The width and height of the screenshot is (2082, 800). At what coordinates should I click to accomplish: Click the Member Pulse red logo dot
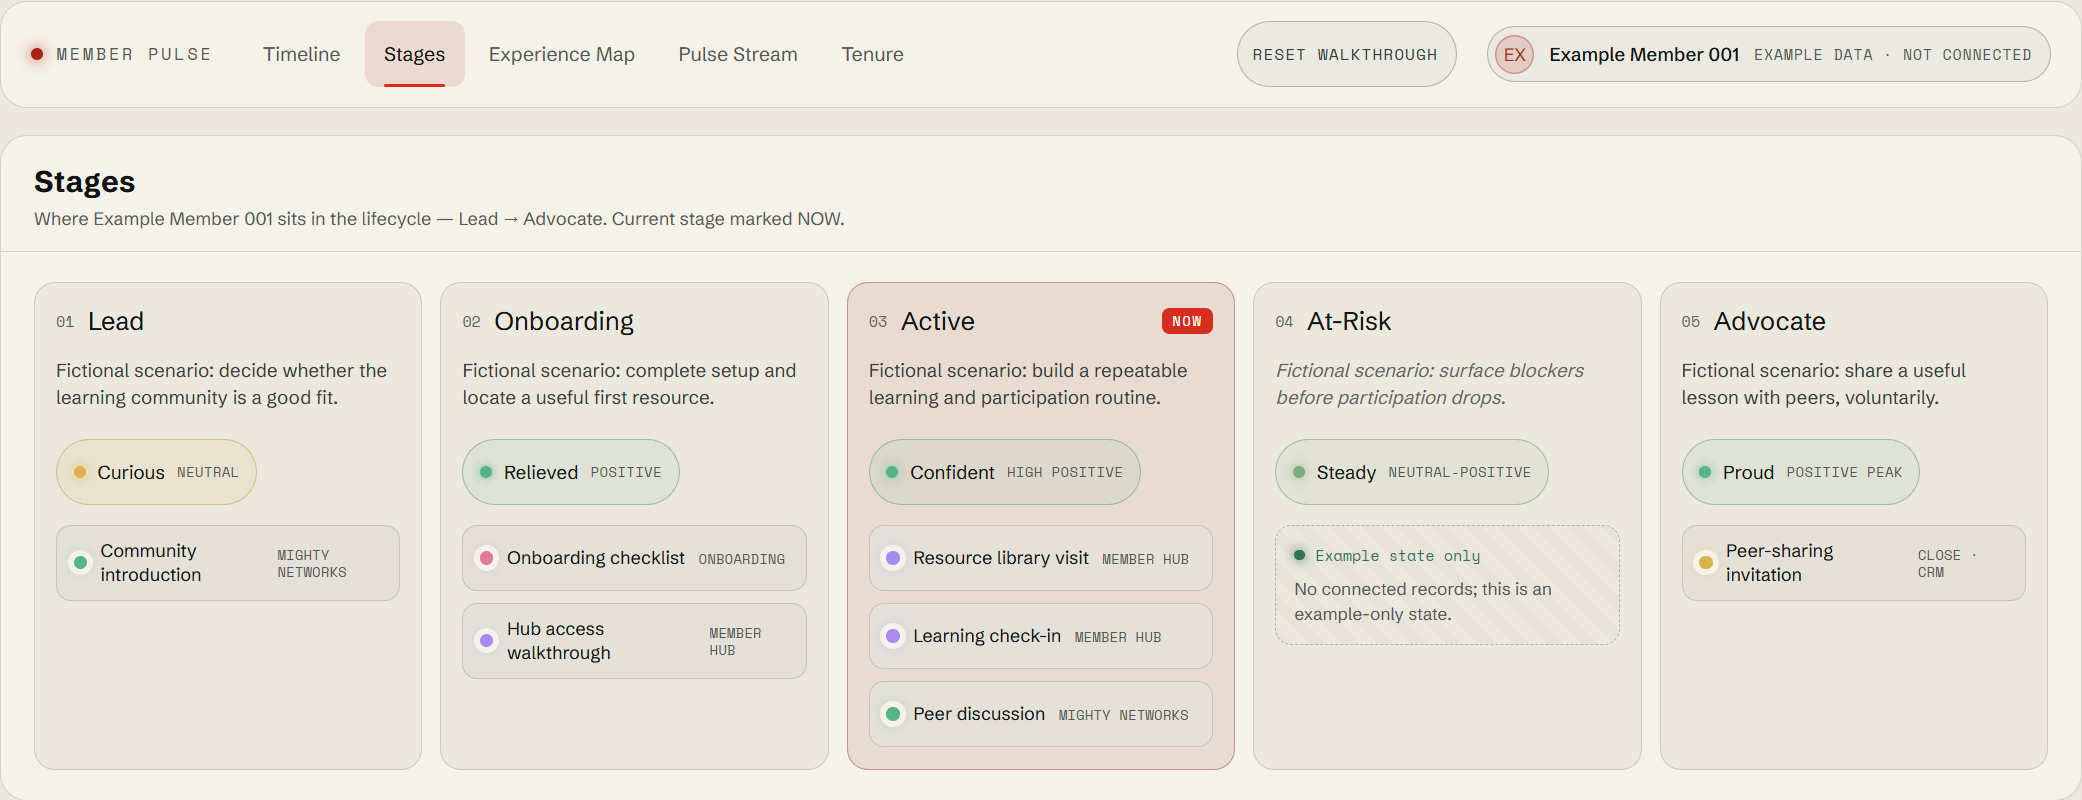point(37,54)
